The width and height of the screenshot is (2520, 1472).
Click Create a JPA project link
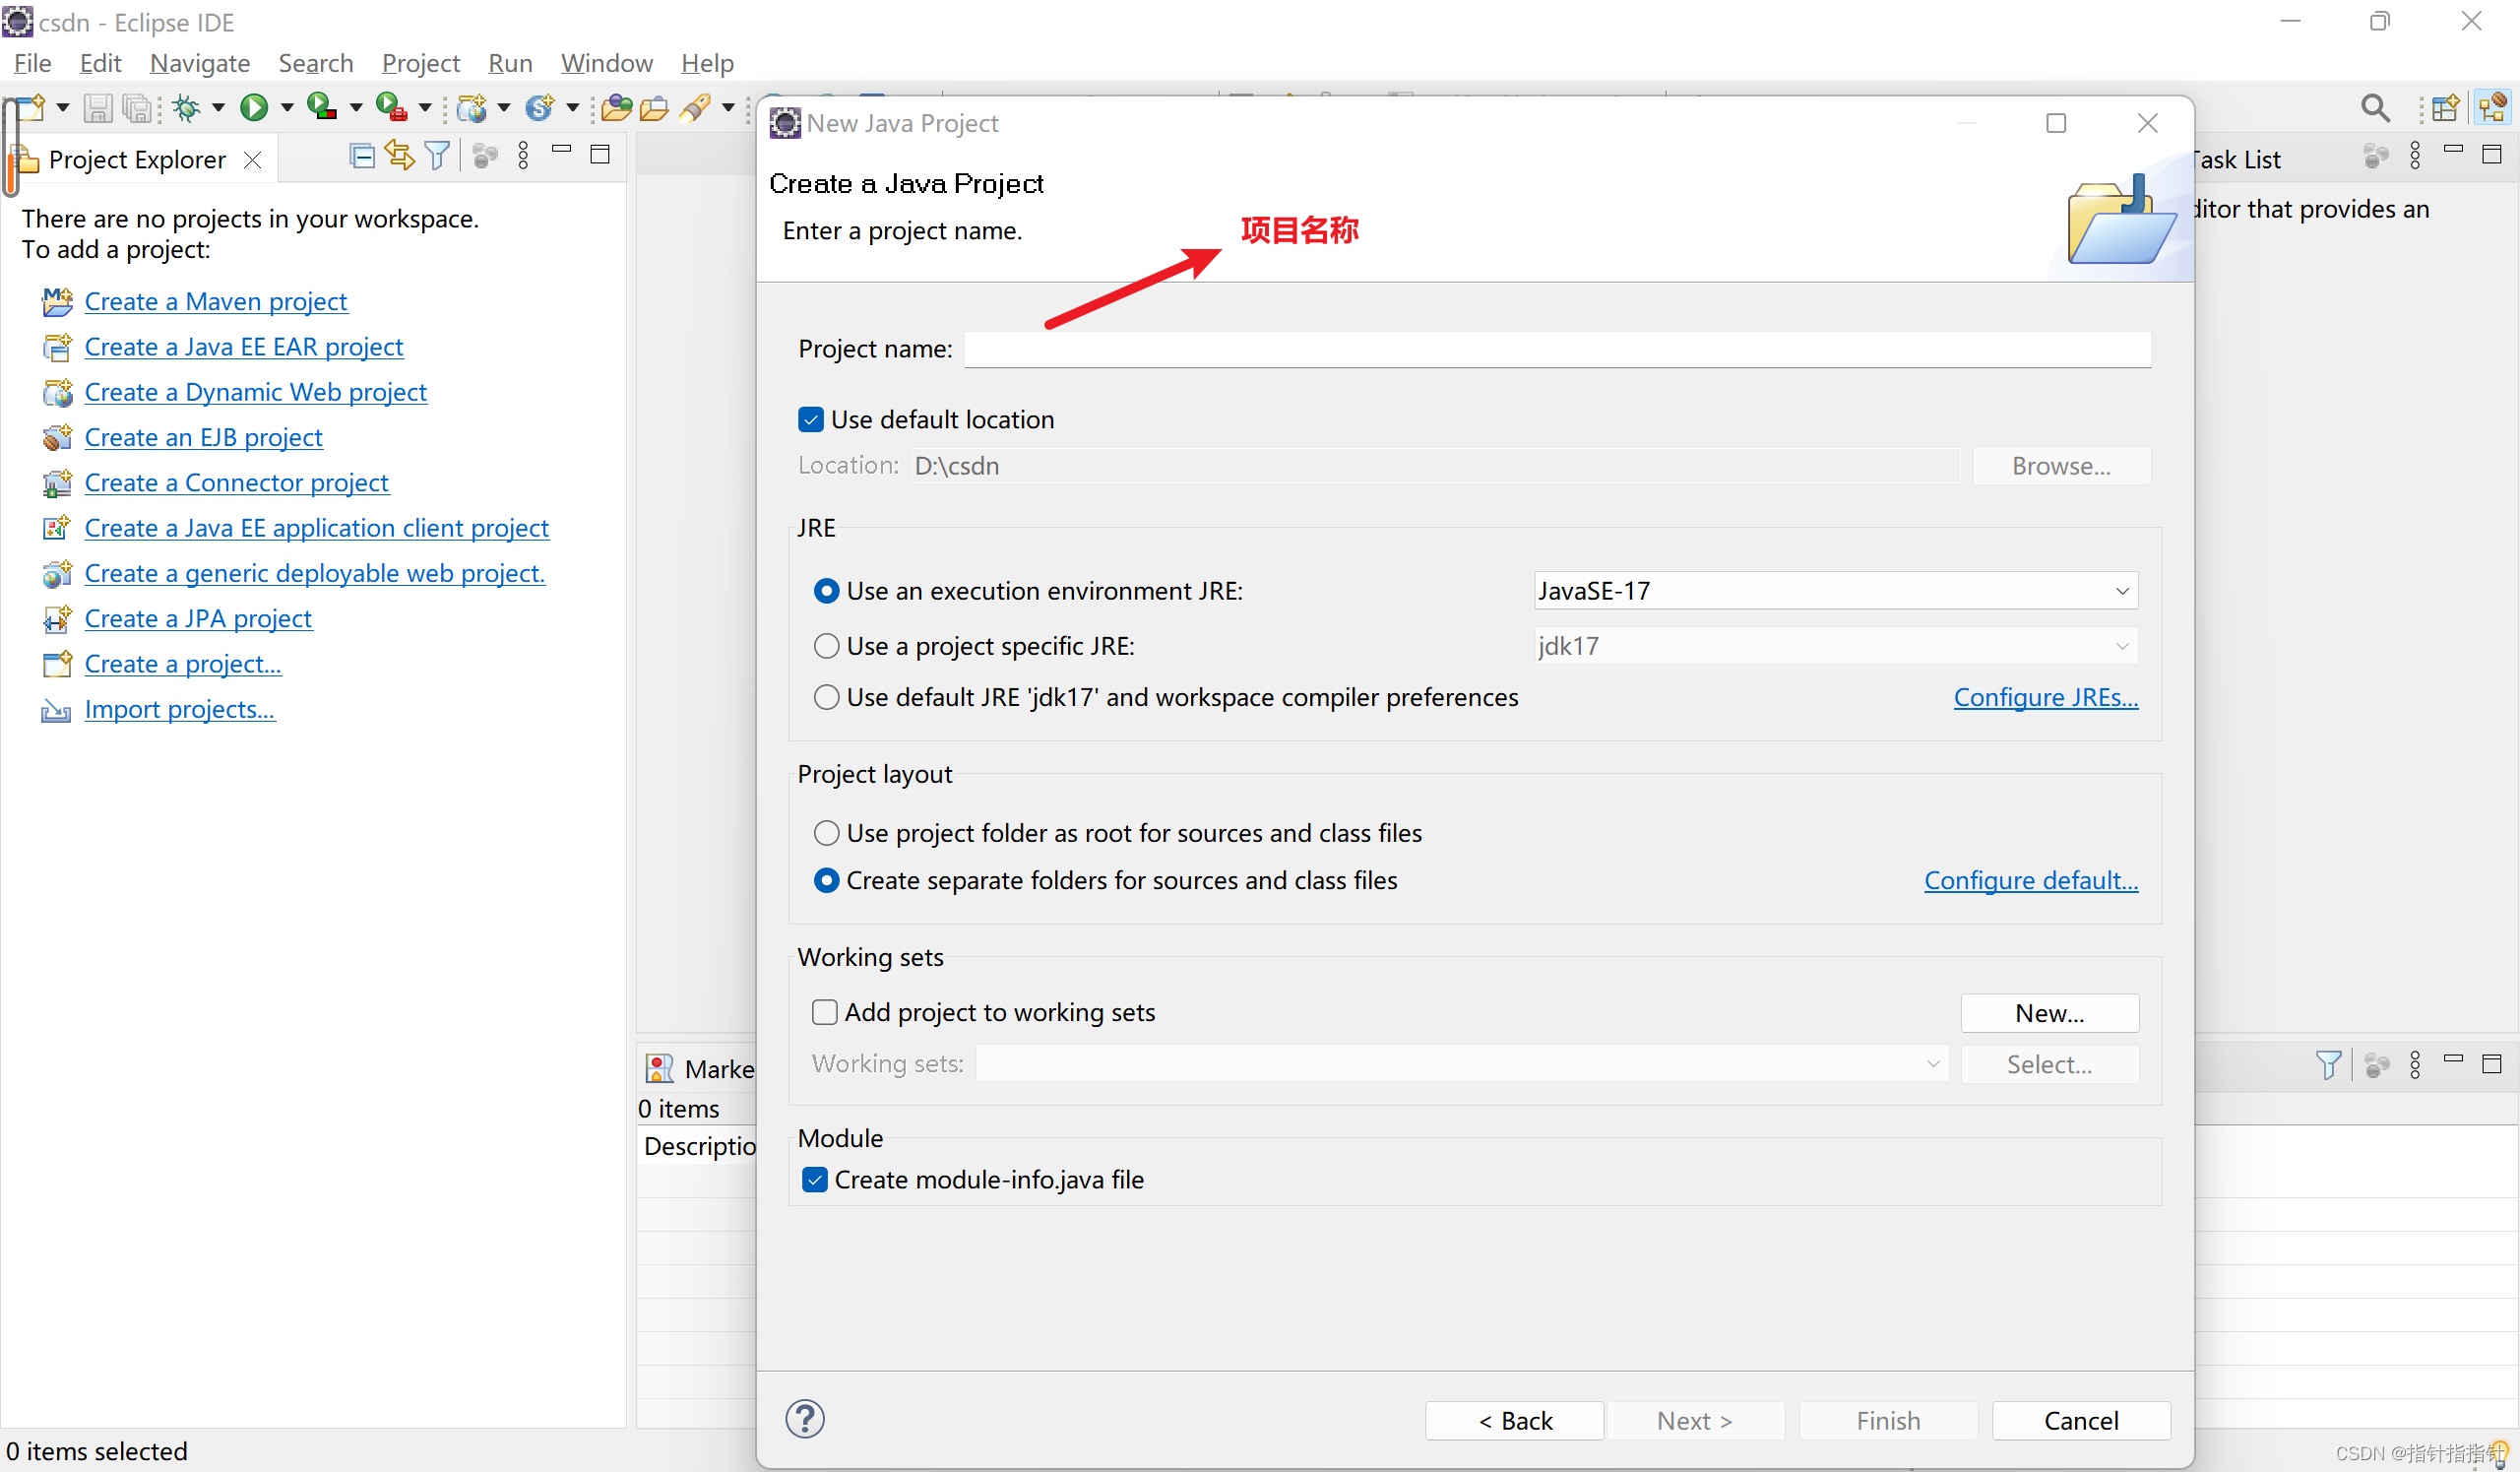coord(198,619)
